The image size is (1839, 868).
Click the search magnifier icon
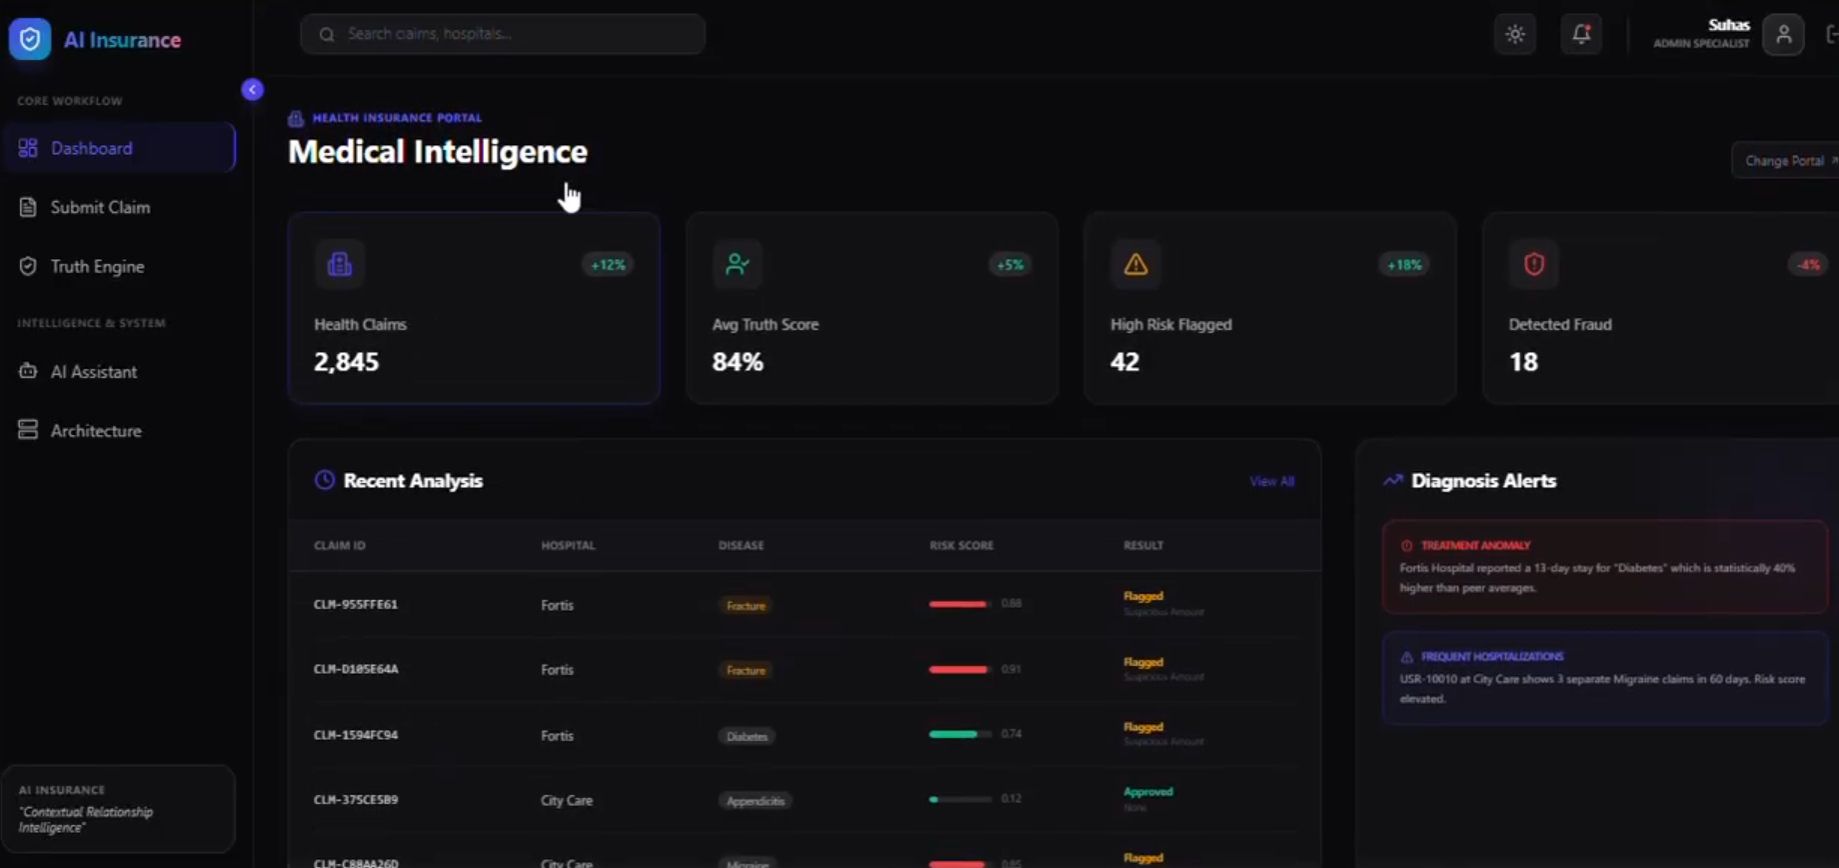327,34
